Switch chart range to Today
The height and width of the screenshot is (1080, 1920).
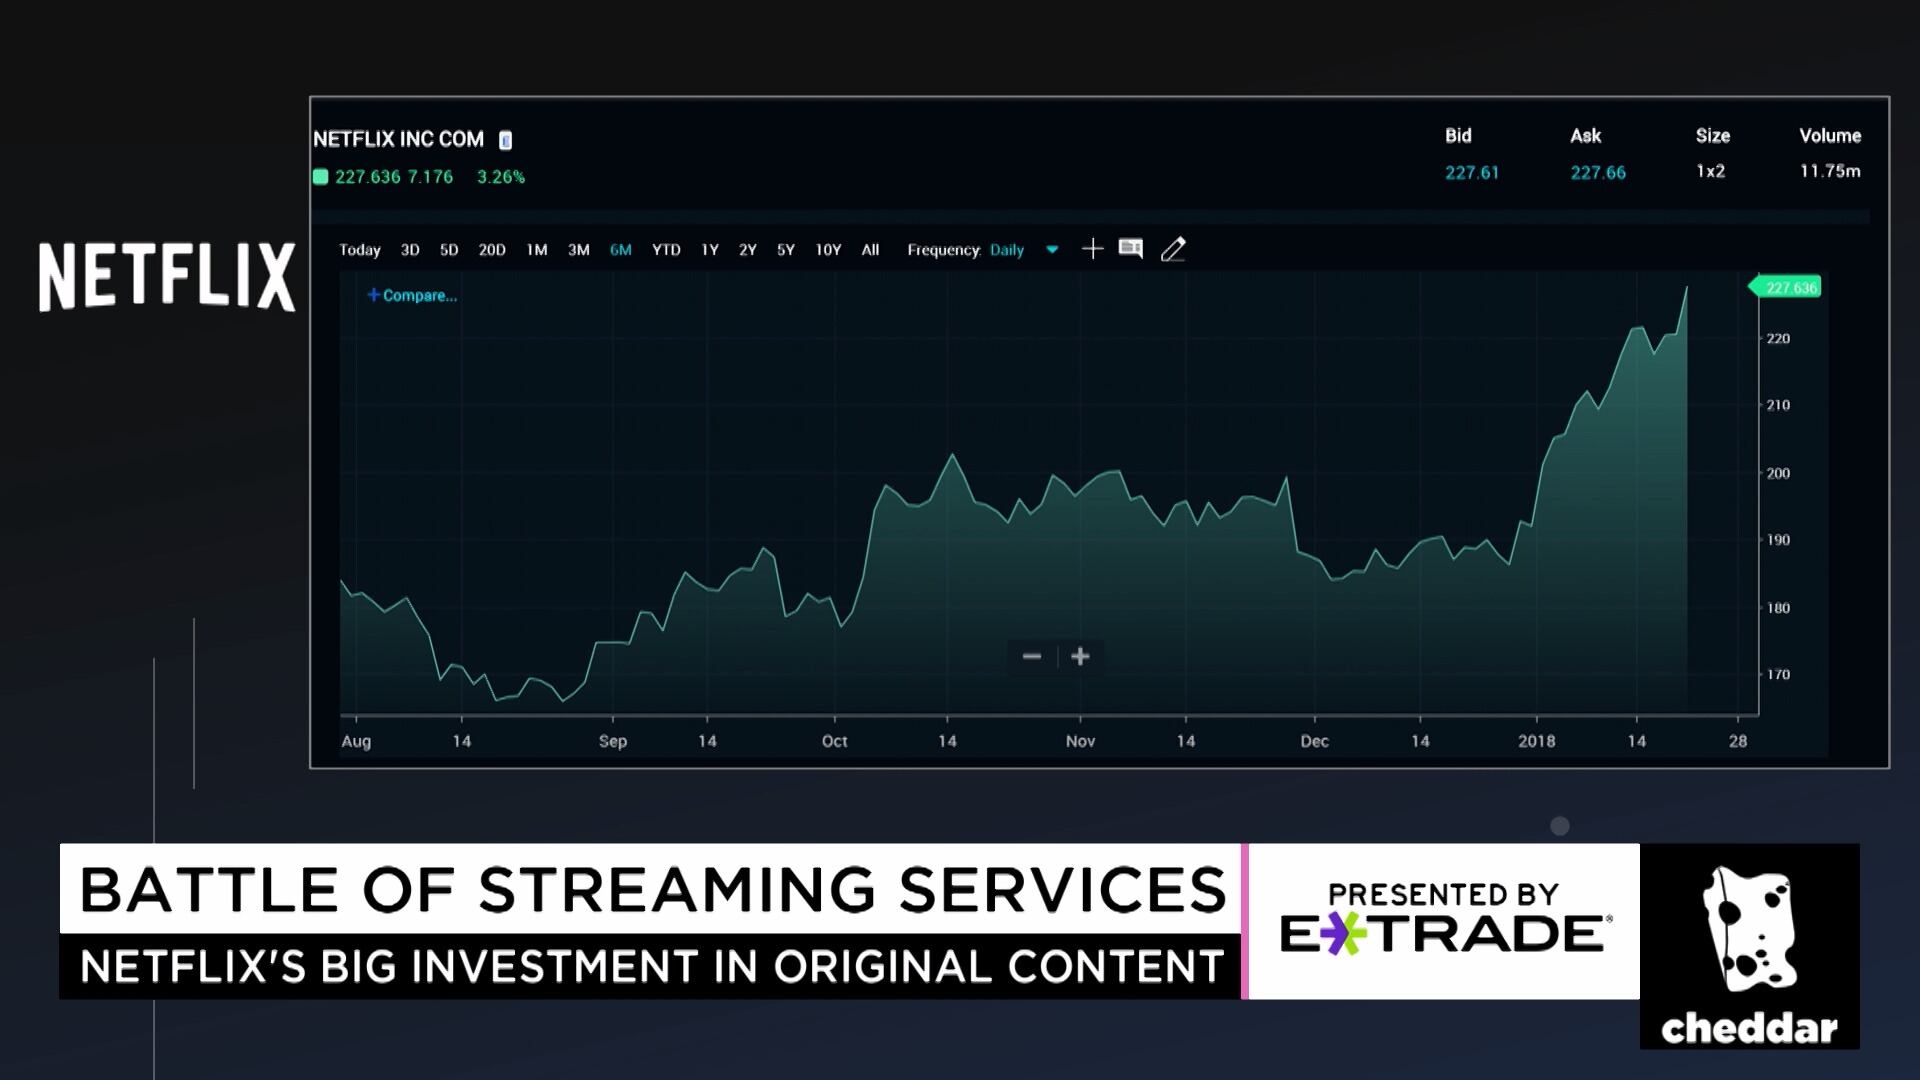(360, 250)
